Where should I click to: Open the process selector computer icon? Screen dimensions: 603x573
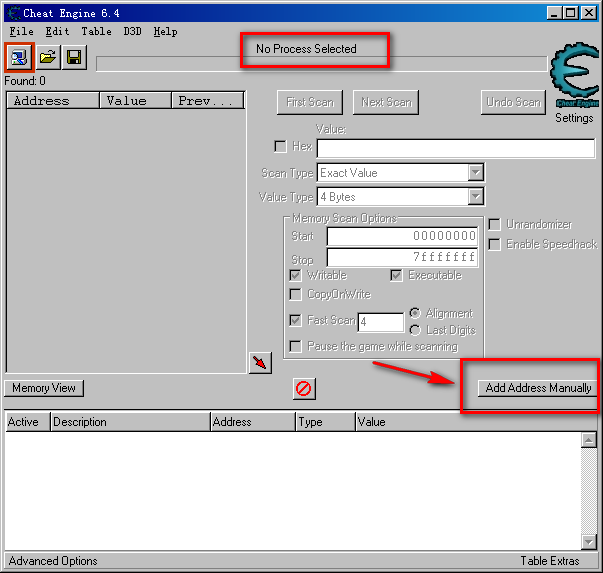[19, 58]
